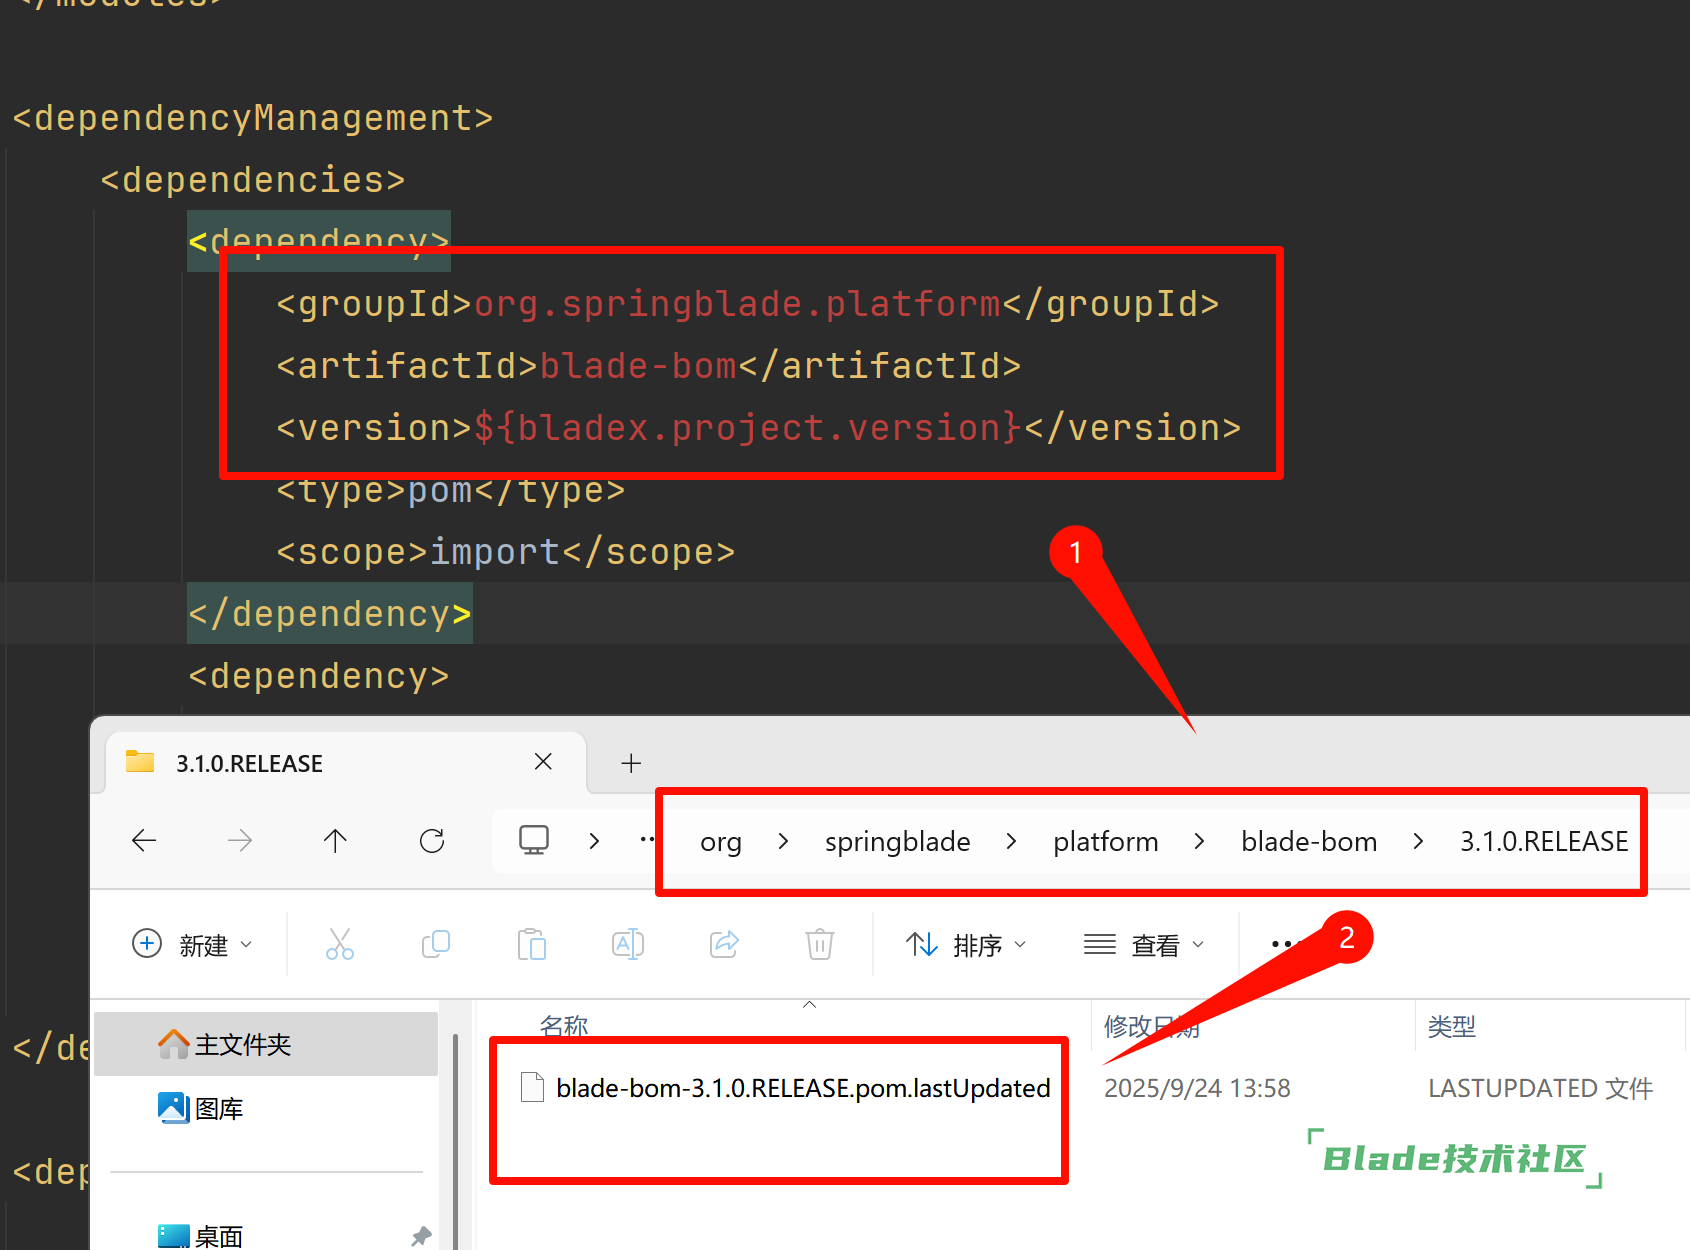Image resolution: width=1690 pixels, height=1250 pixels.
Task: Select 3.1.0.RELEASE breadcrumb segment
Action: pyautogui.click(x=1544, y=842)
